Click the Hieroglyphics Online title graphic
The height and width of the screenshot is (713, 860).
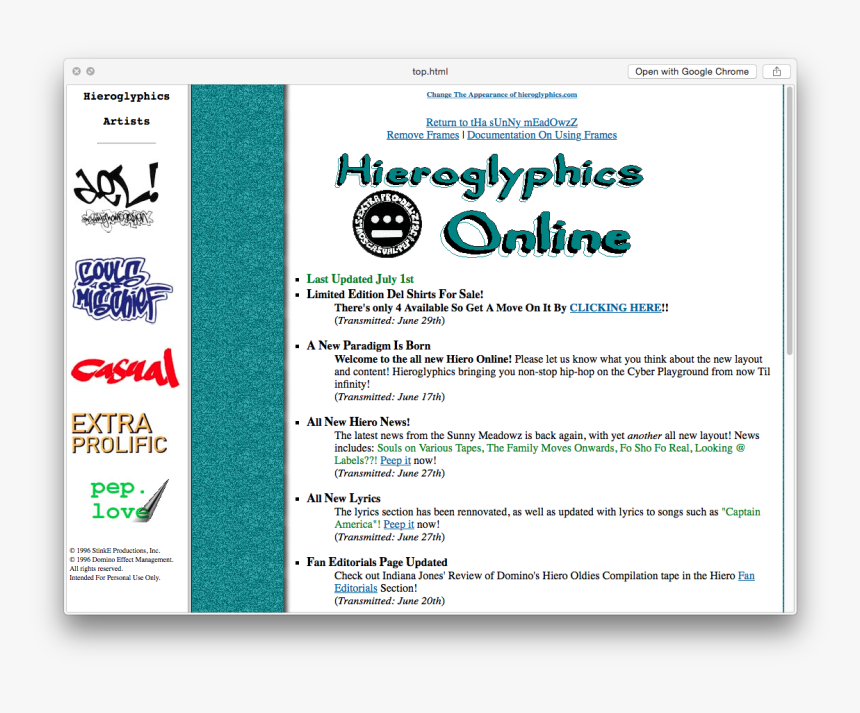(x=489, y=204)
